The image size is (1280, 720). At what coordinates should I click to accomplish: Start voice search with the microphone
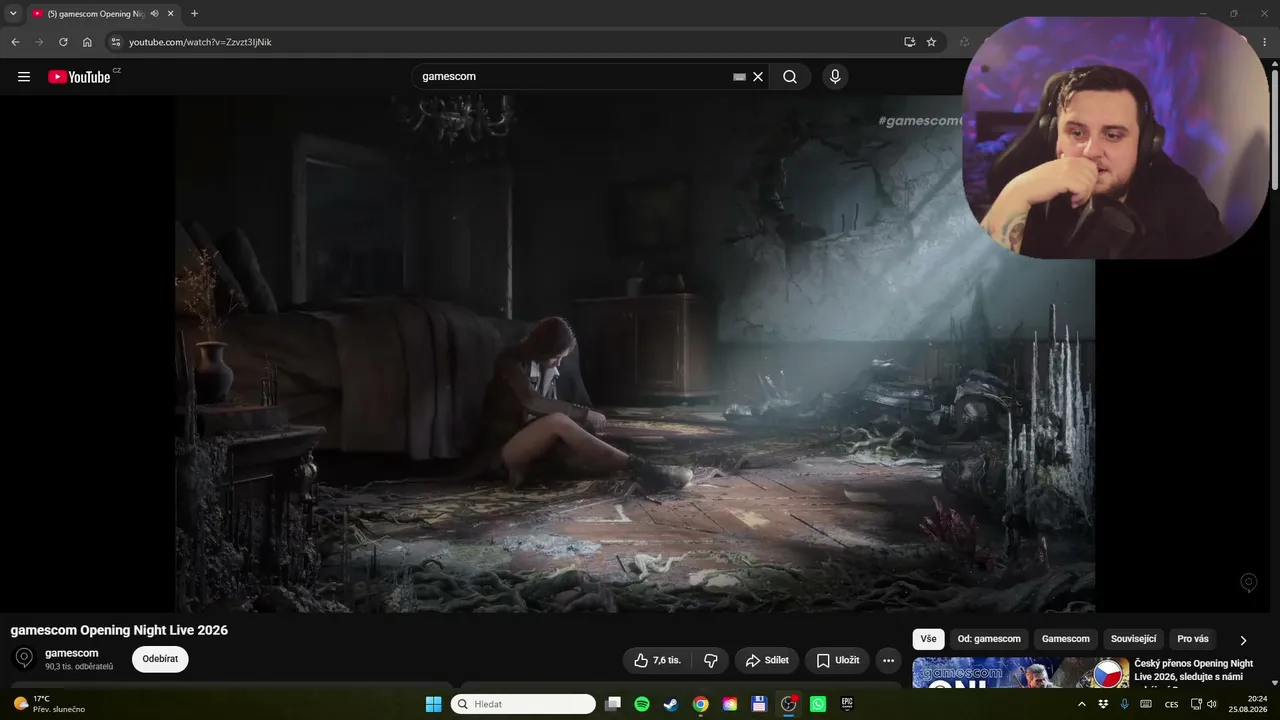835,77
